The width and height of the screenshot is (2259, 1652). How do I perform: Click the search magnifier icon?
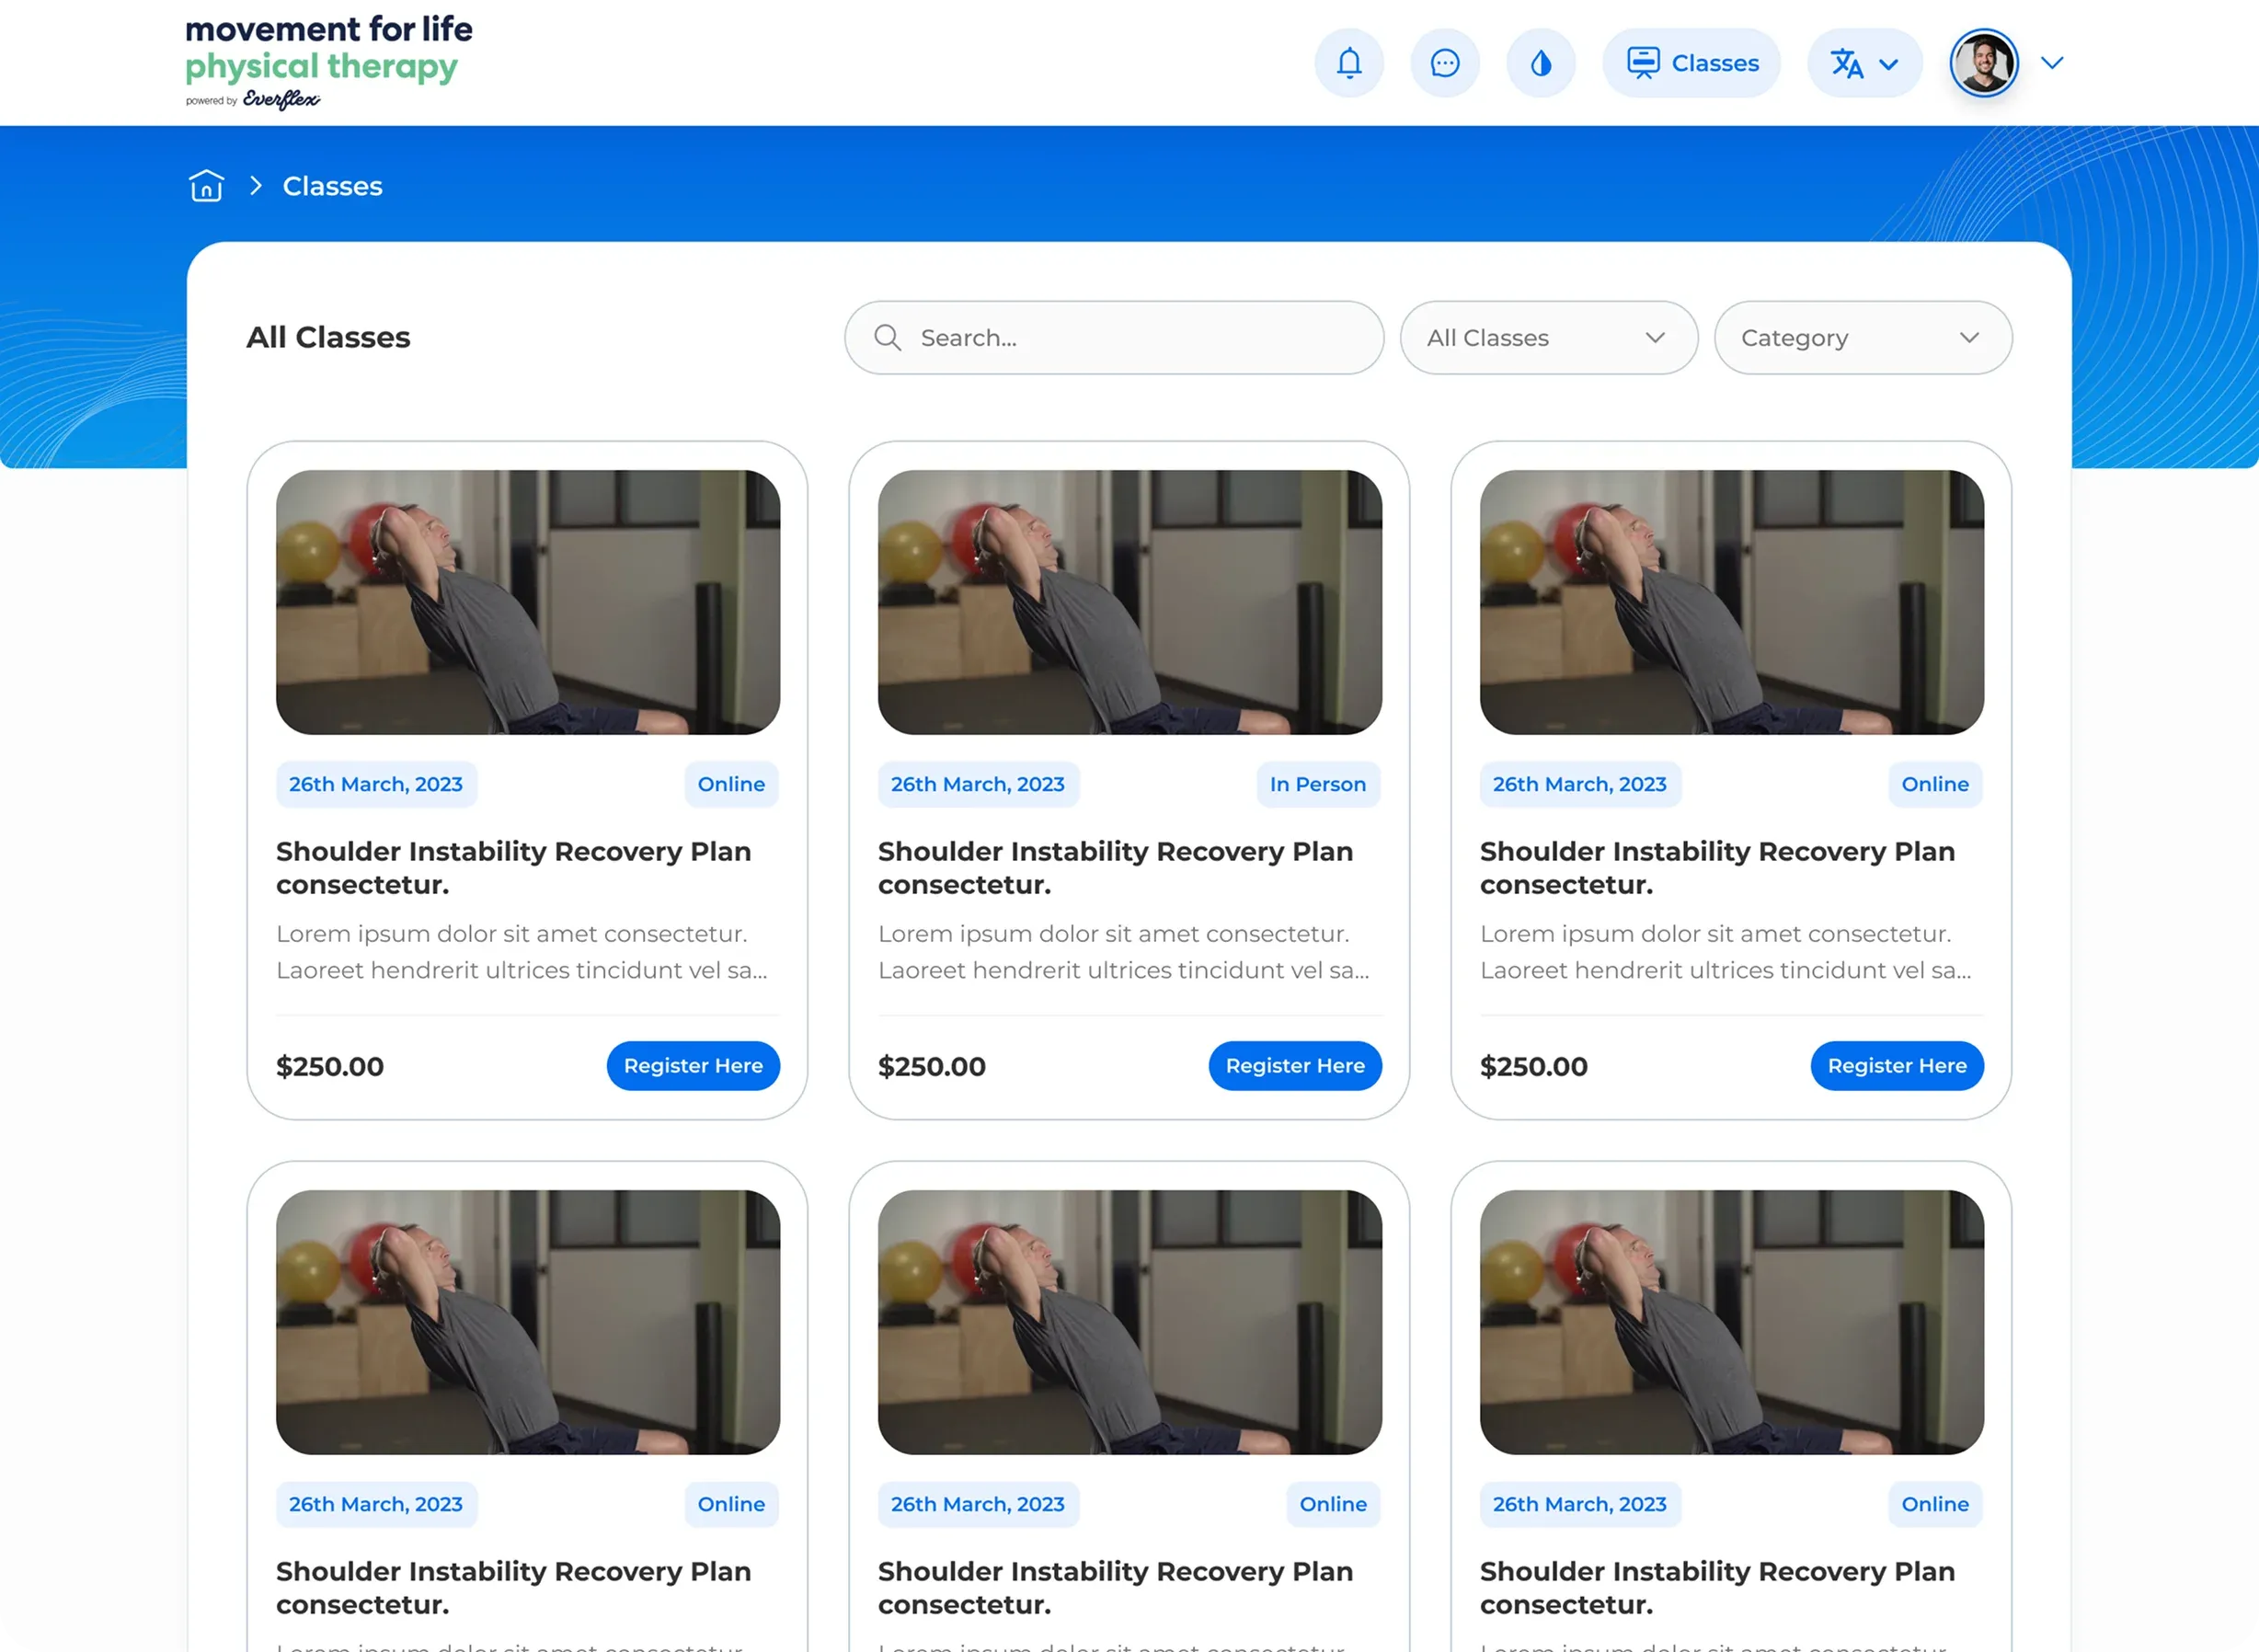coord(887,337)
